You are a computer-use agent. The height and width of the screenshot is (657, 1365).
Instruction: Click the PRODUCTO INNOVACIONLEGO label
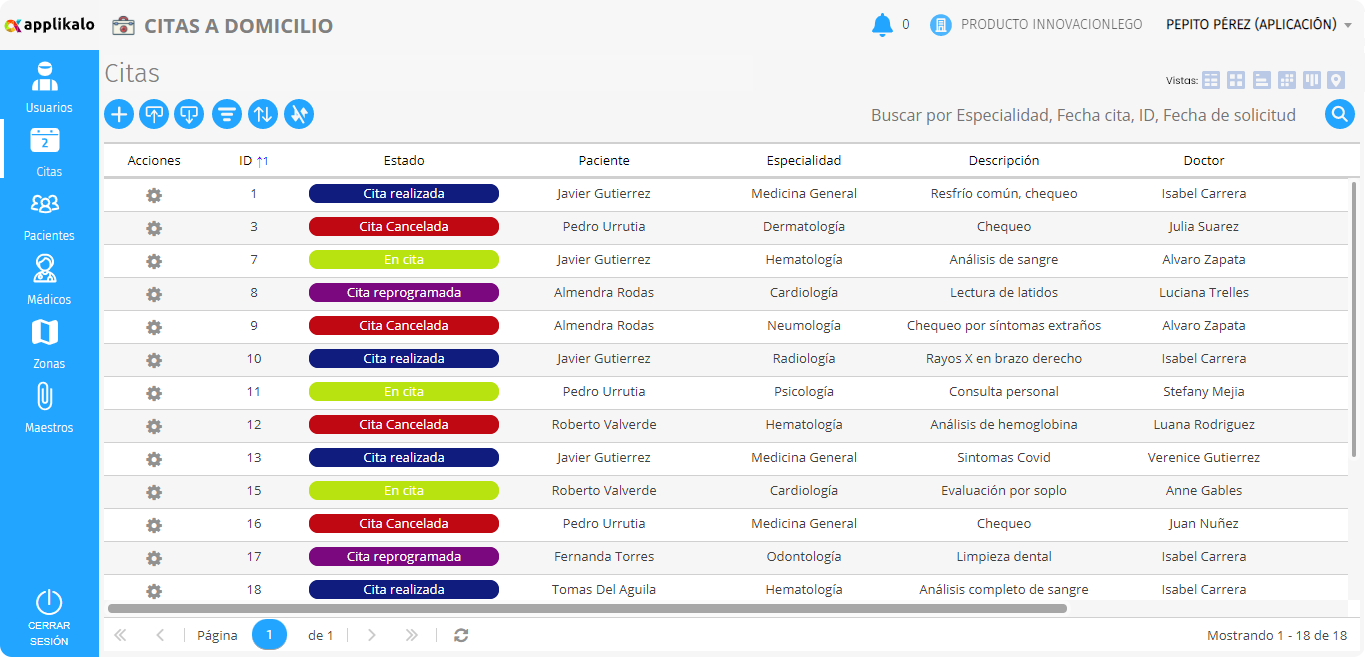click(1051, 25)
